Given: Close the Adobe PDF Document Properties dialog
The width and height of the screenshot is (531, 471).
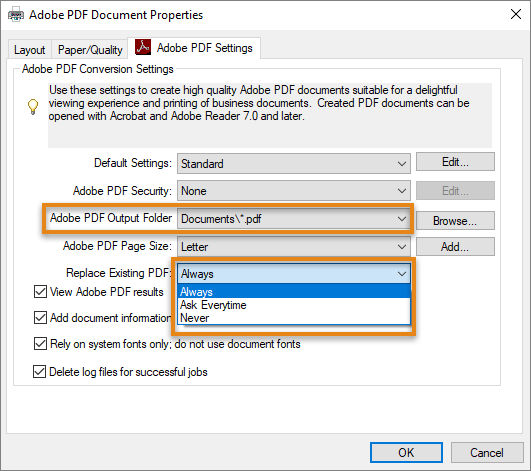Looking at the screenshot, I should click(516, 14).
